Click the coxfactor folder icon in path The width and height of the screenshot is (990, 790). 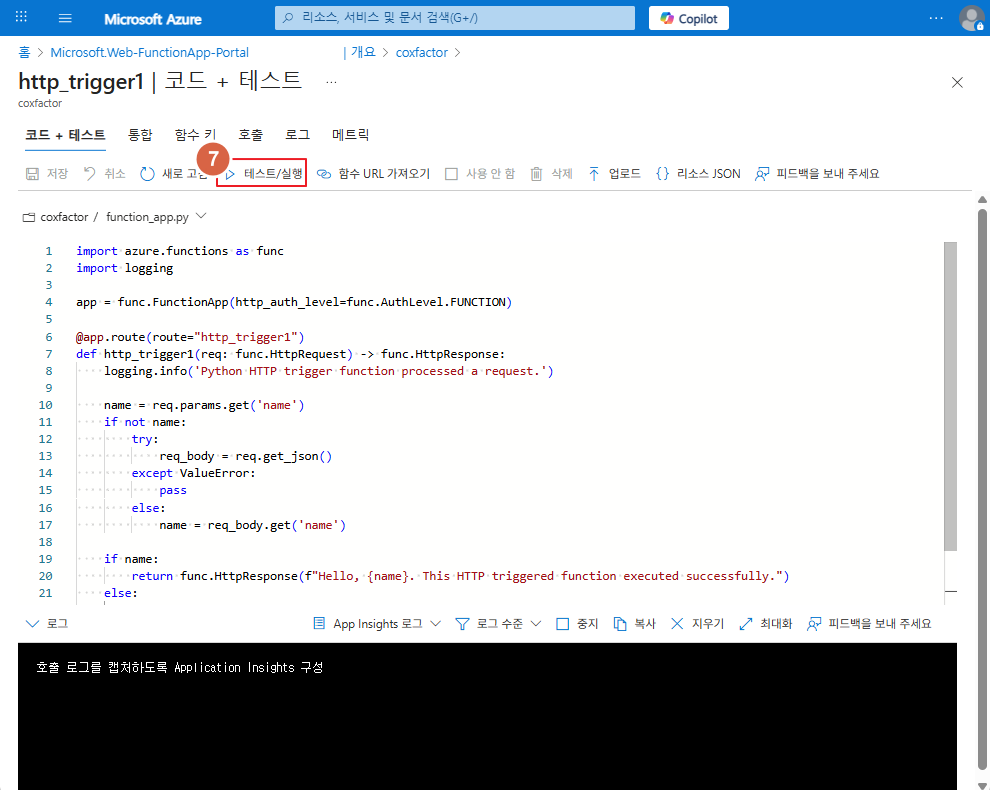[x=29, y=217]
